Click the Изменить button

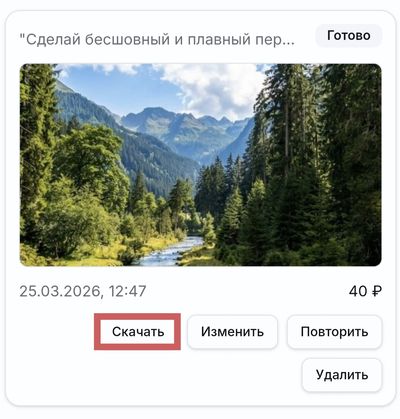point(232,332)
